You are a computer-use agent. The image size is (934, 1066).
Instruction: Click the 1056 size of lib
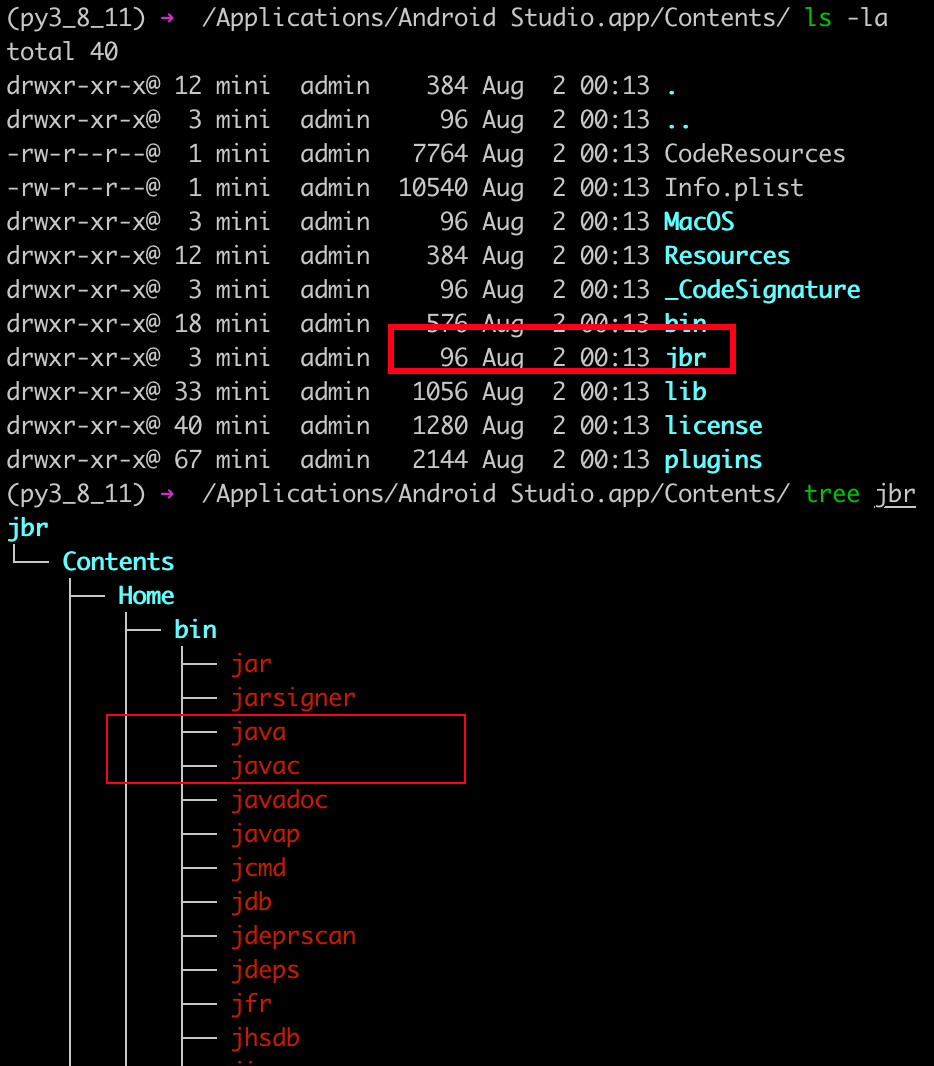(x=440, y=392)
